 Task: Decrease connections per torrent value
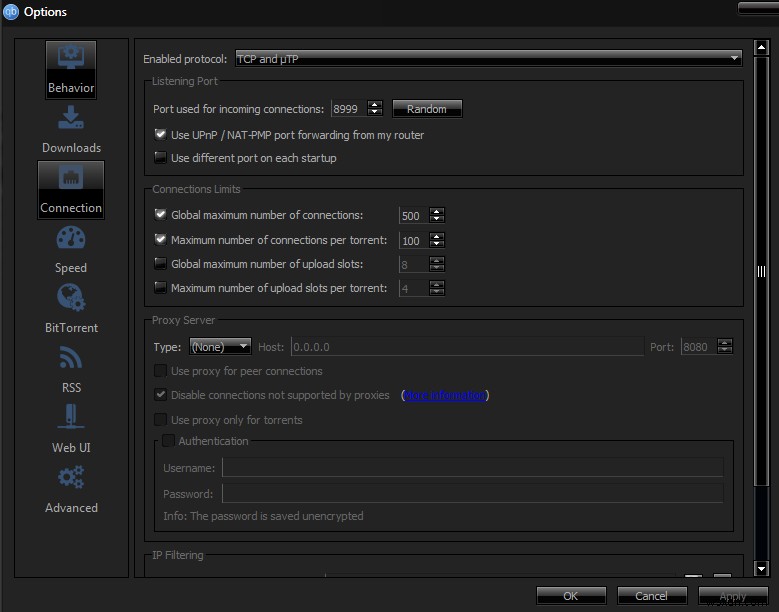437,244
